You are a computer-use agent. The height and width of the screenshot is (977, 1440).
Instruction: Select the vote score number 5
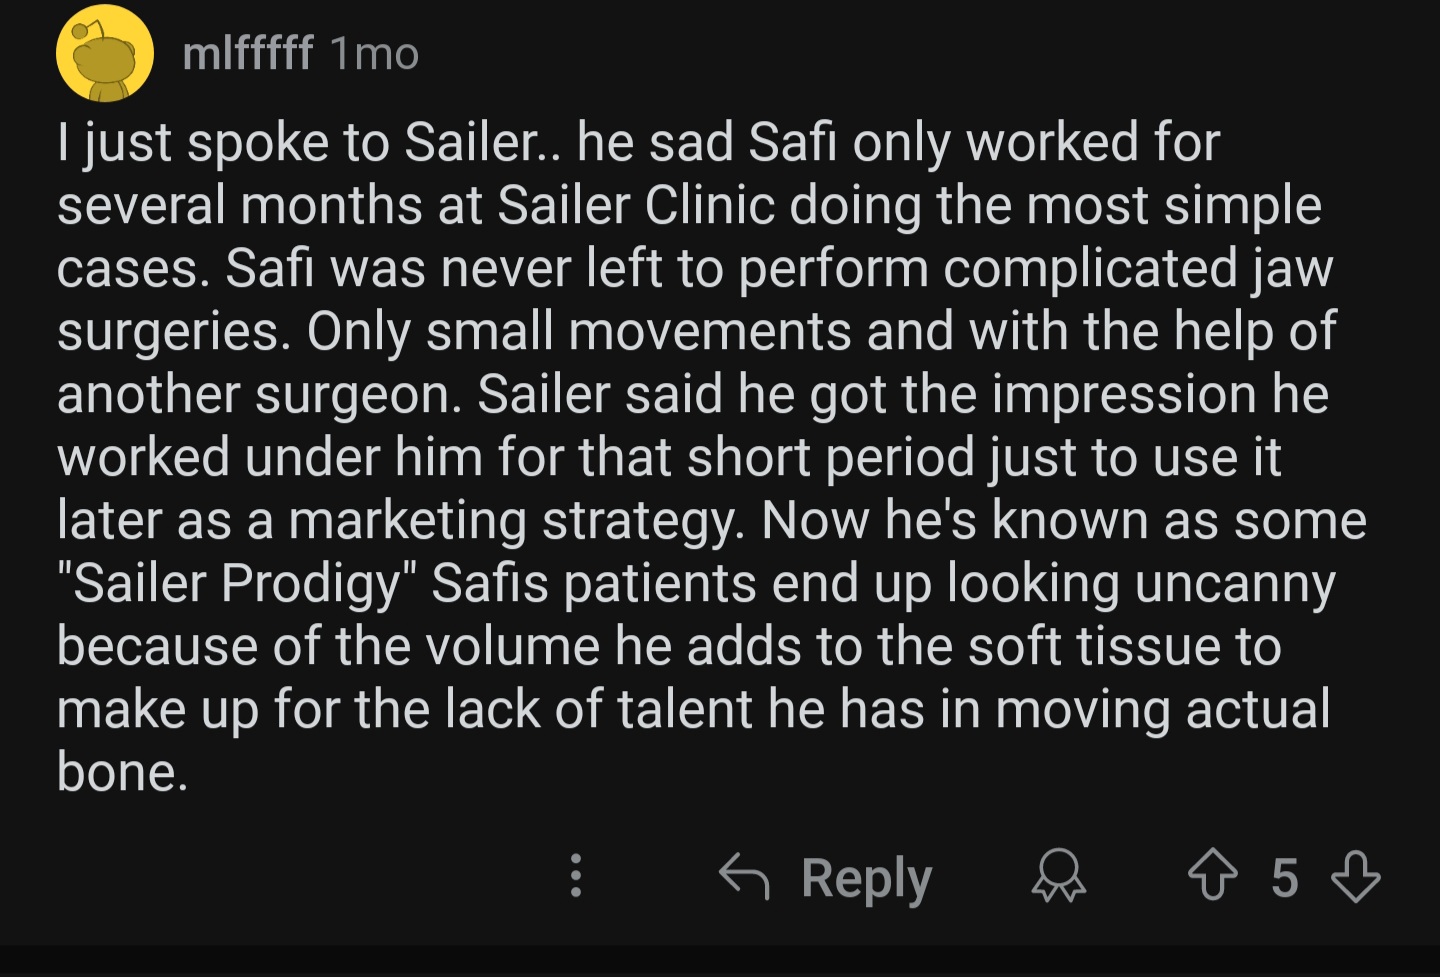pyautogui.click(x=1285, y=878)
